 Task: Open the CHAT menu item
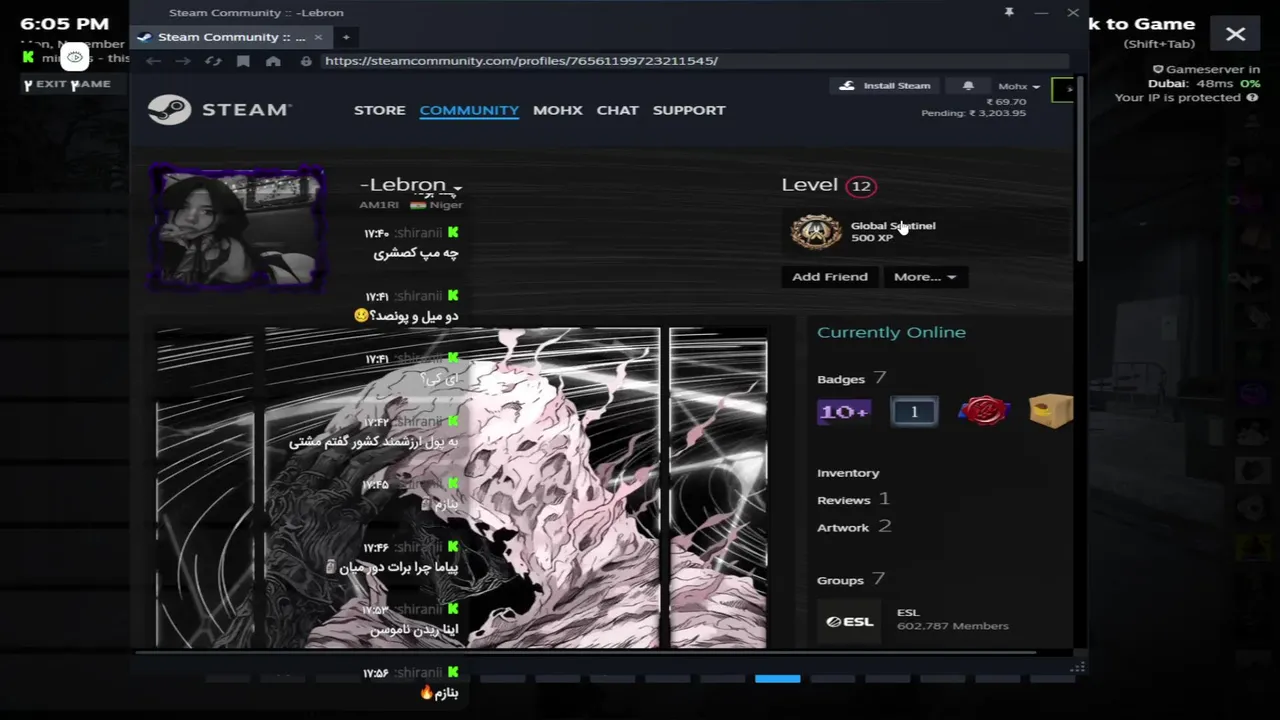click(x=617, y=110)
